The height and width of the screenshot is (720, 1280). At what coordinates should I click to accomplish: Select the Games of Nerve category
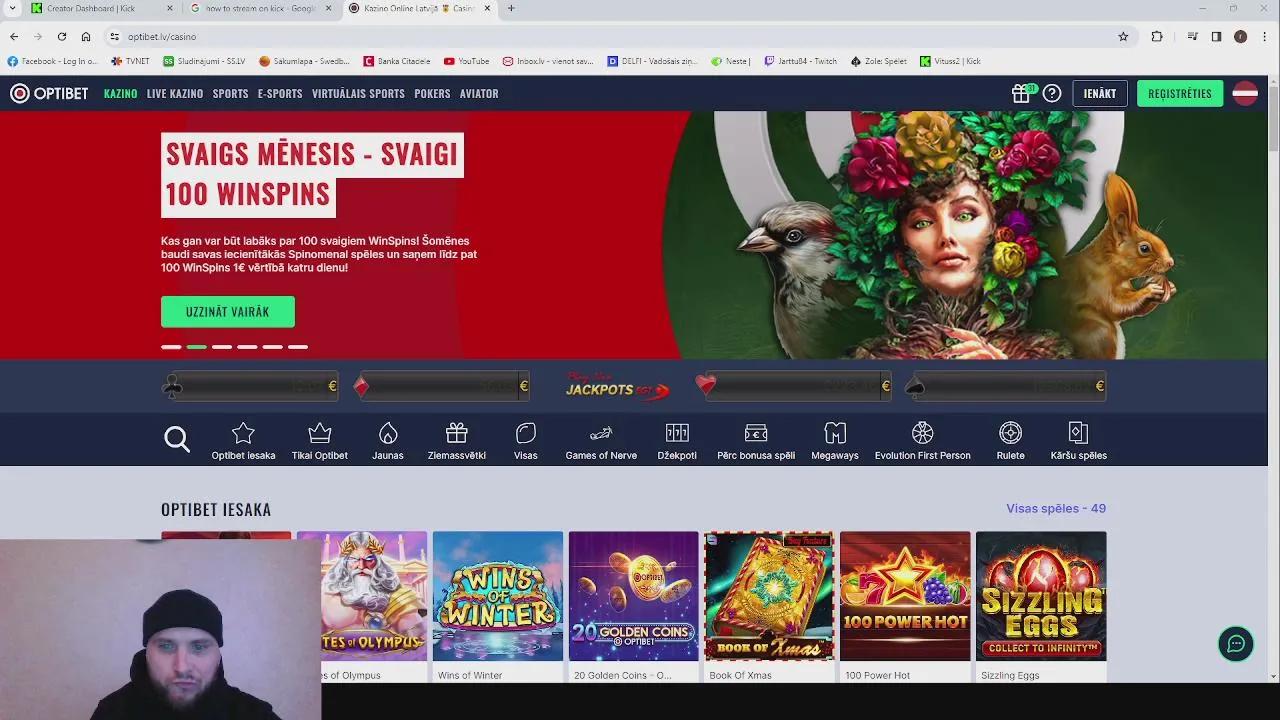(x=601, y=441)
